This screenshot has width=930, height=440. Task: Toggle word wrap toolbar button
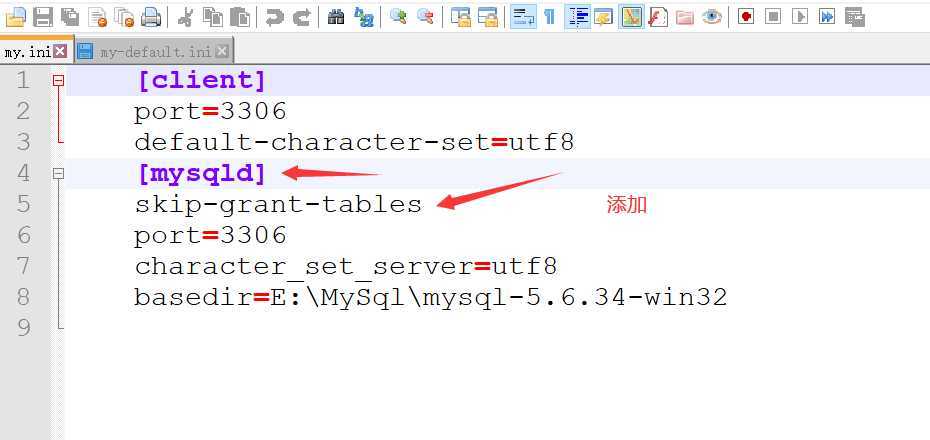[x=523, y=17]
